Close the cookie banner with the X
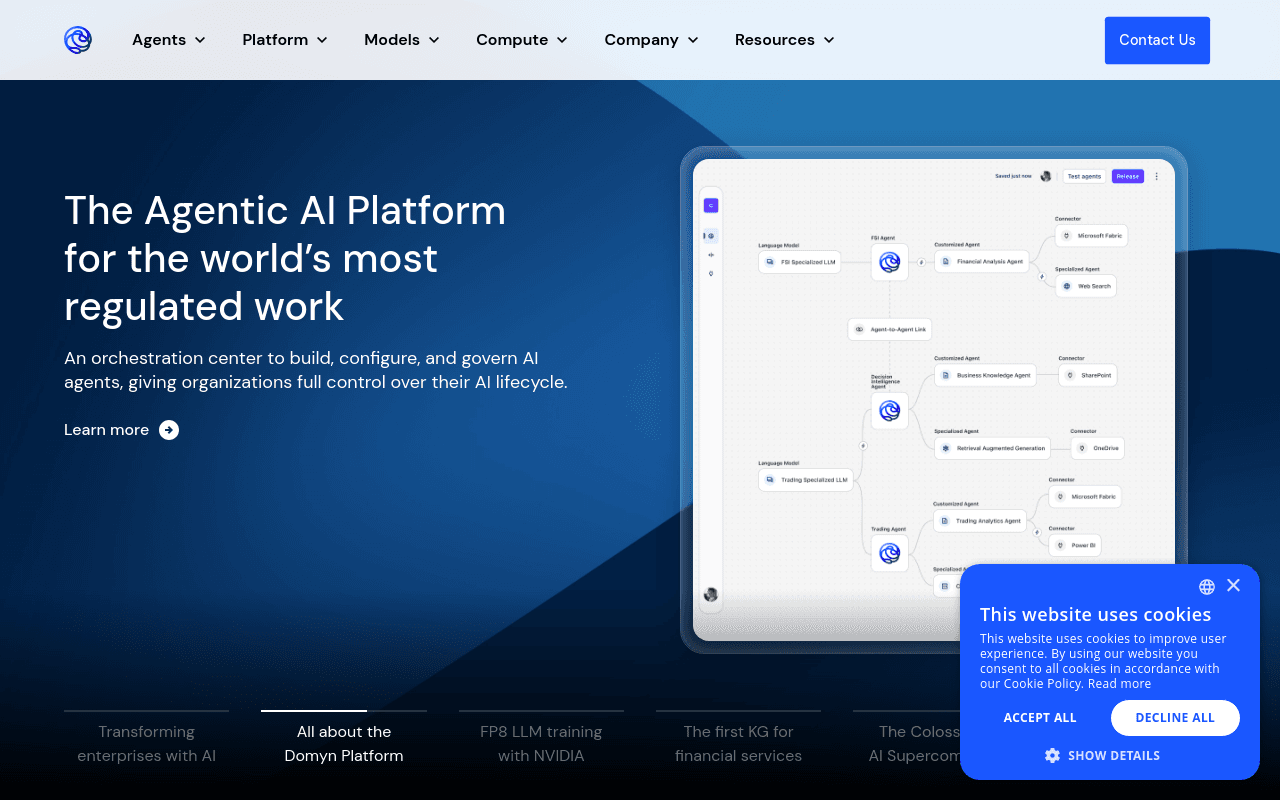The image size is (1280, 800). point(1233,586)
